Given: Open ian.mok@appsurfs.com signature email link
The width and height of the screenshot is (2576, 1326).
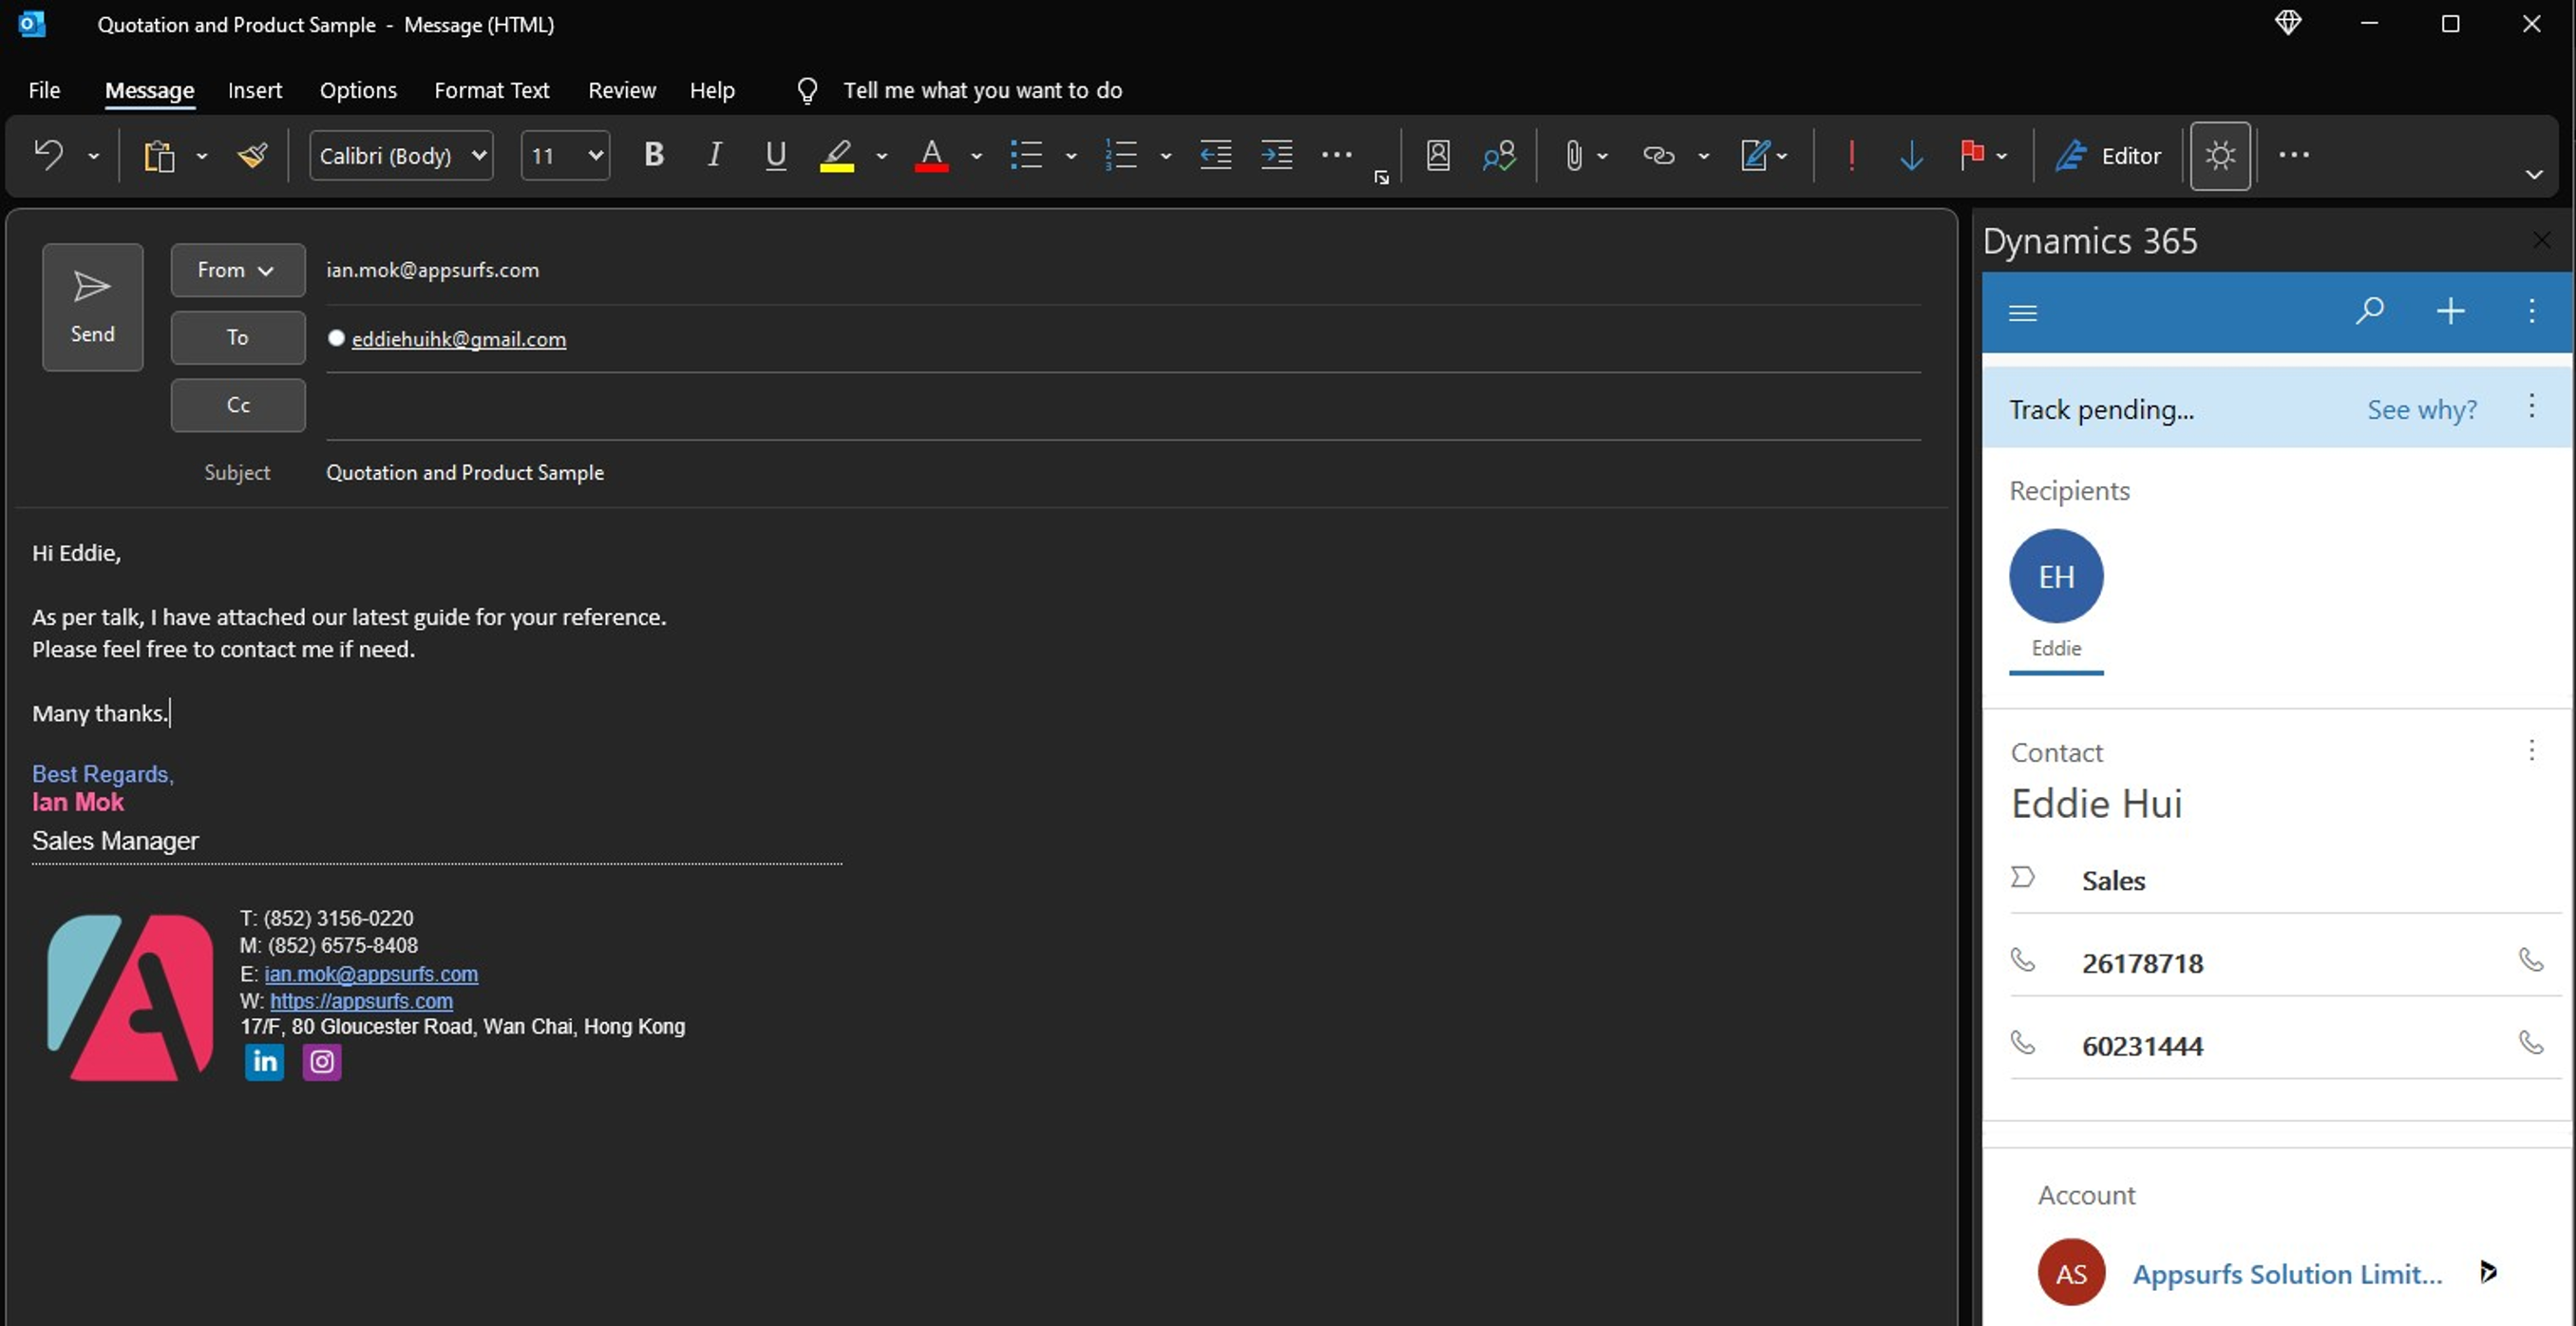Looking at the screenshot, I should (371, 973).
